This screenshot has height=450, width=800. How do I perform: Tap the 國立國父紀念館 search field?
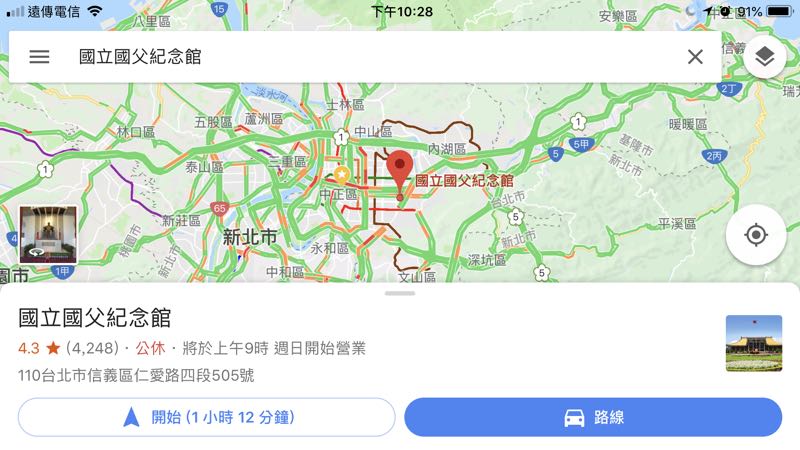[365, 57]
